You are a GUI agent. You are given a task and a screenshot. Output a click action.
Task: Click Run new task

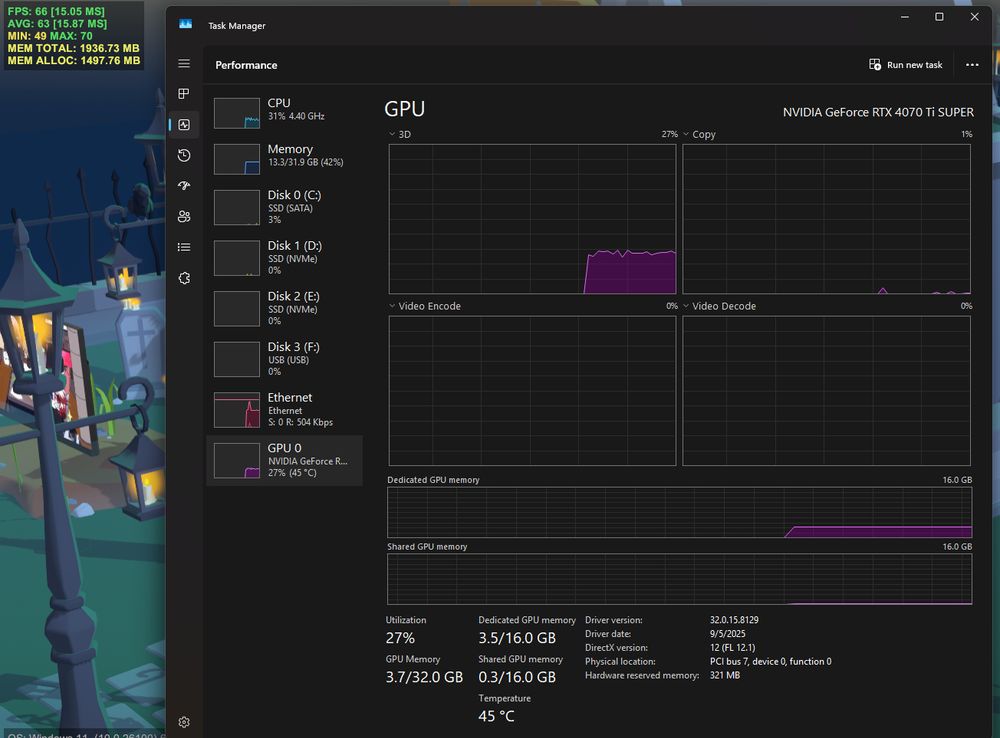905,64
